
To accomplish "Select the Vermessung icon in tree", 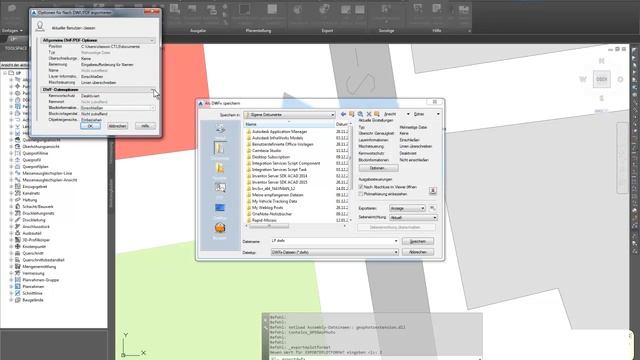I will tap(18, 273).
